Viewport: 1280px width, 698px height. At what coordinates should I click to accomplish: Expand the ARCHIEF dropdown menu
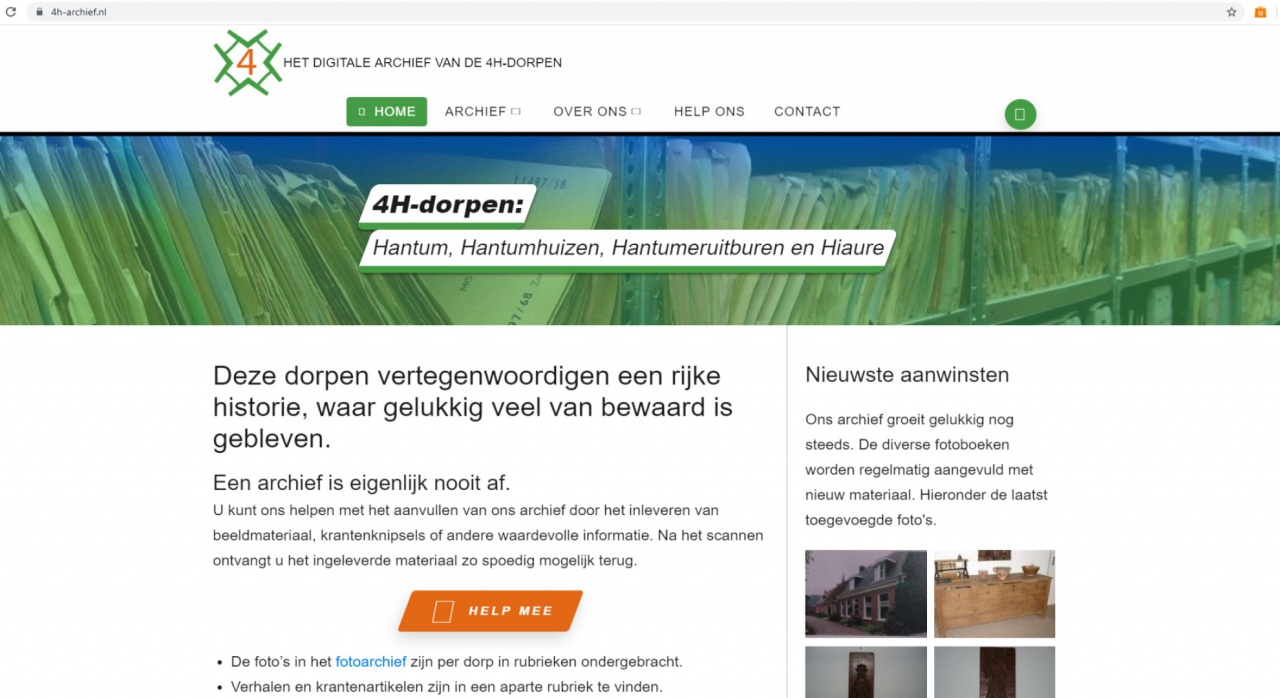click(x=483, y=112)
